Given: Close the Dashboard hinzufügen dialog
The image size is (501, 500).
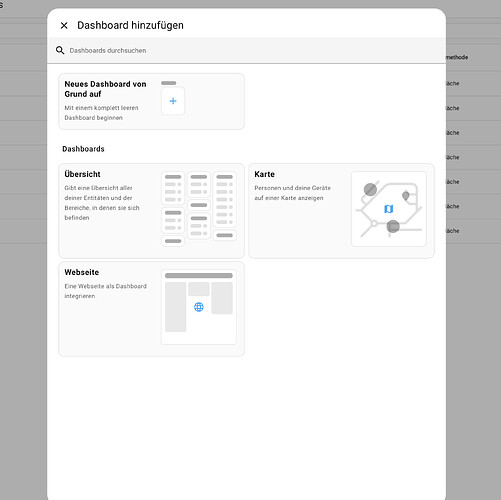Looking at the screenshot, I should [64, 25].
